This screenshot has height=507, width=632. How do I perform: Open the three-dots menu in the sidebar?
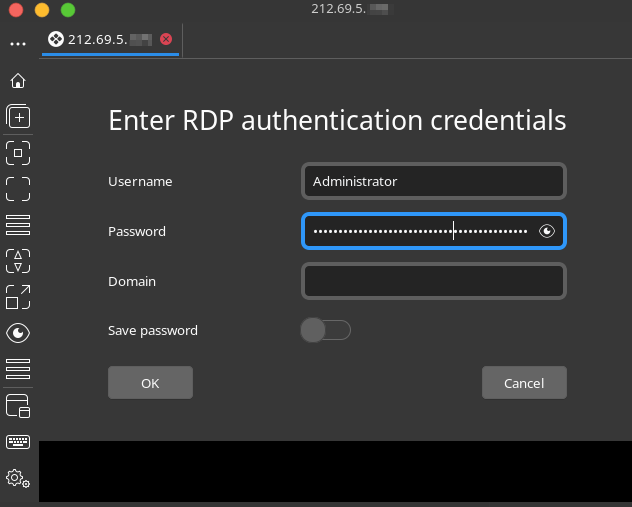click(x=18, y=45)
